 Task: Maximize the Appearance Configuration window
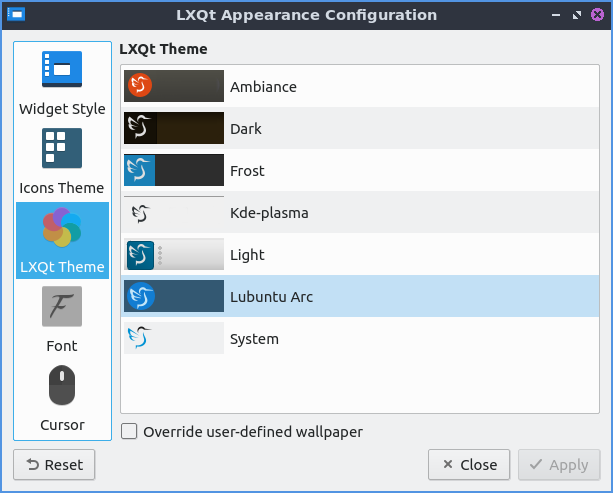click(577, 16)
